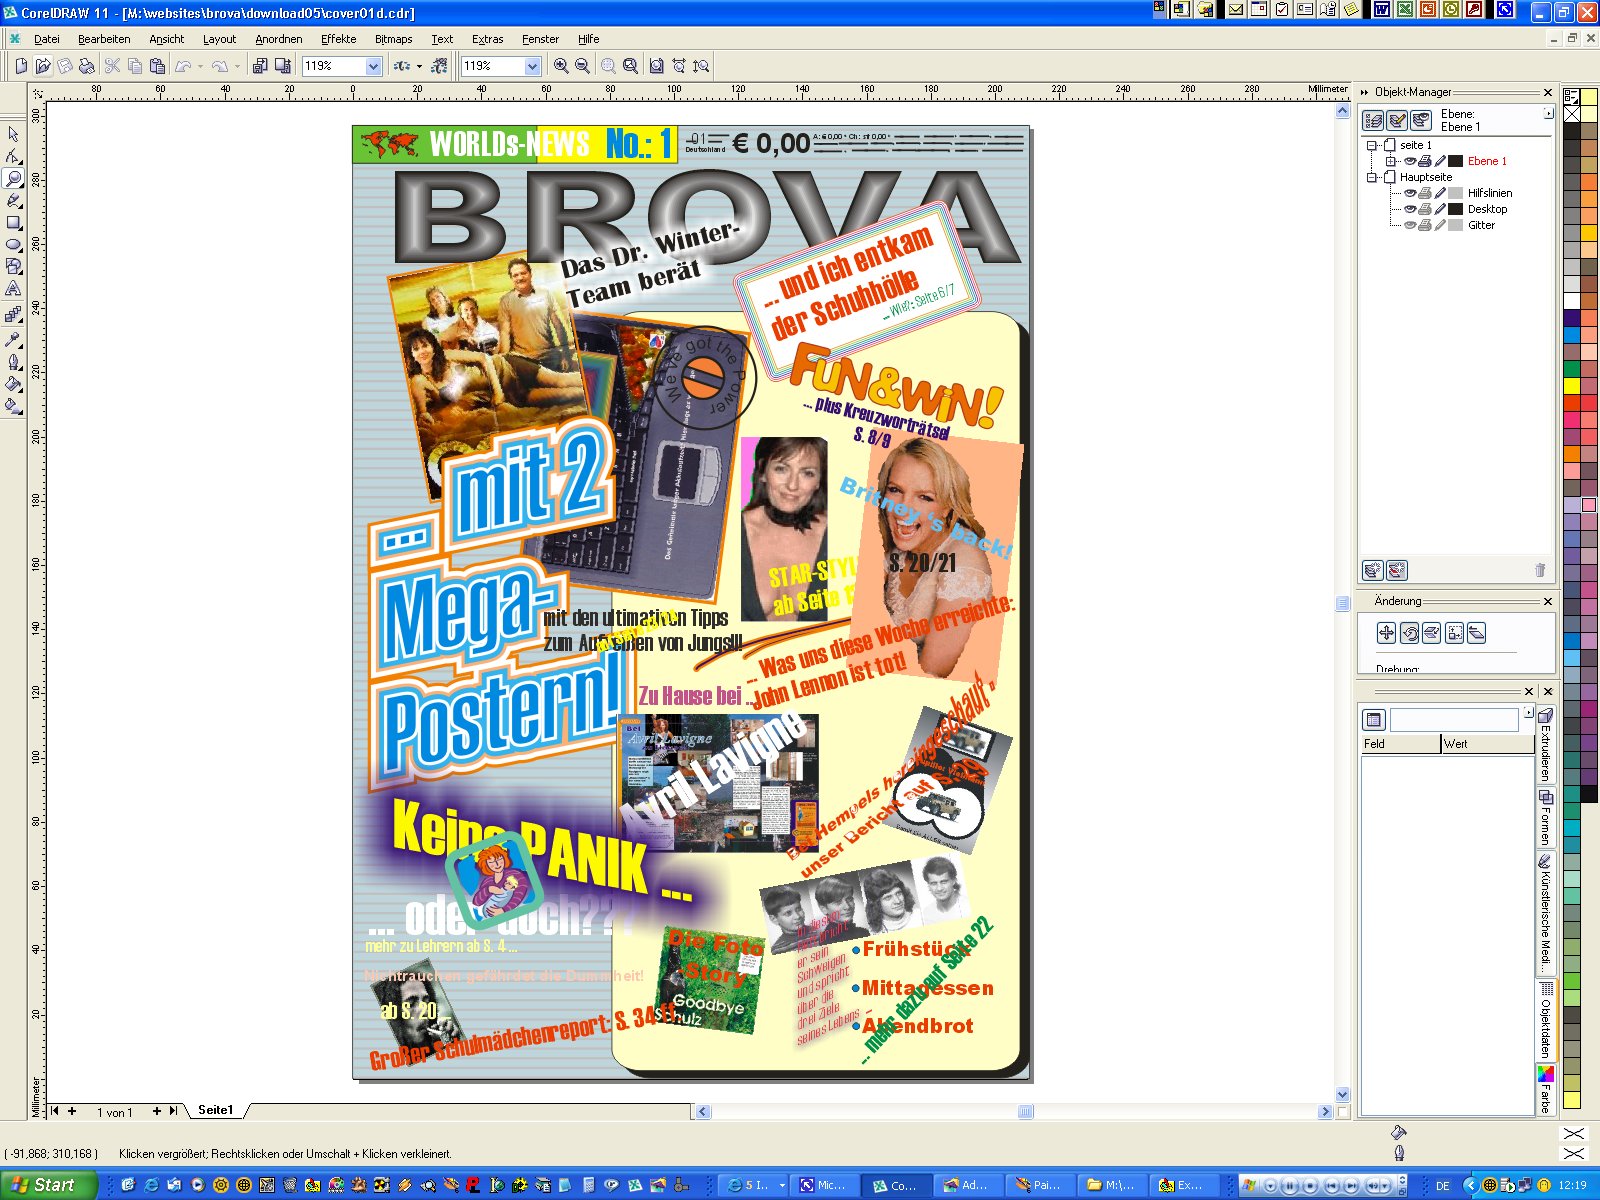Image resolution: width=1600 pixels, height=1200 pixels.
Task: Toggle printable icon of Ebene 1
Action: tap(1425, 161)
